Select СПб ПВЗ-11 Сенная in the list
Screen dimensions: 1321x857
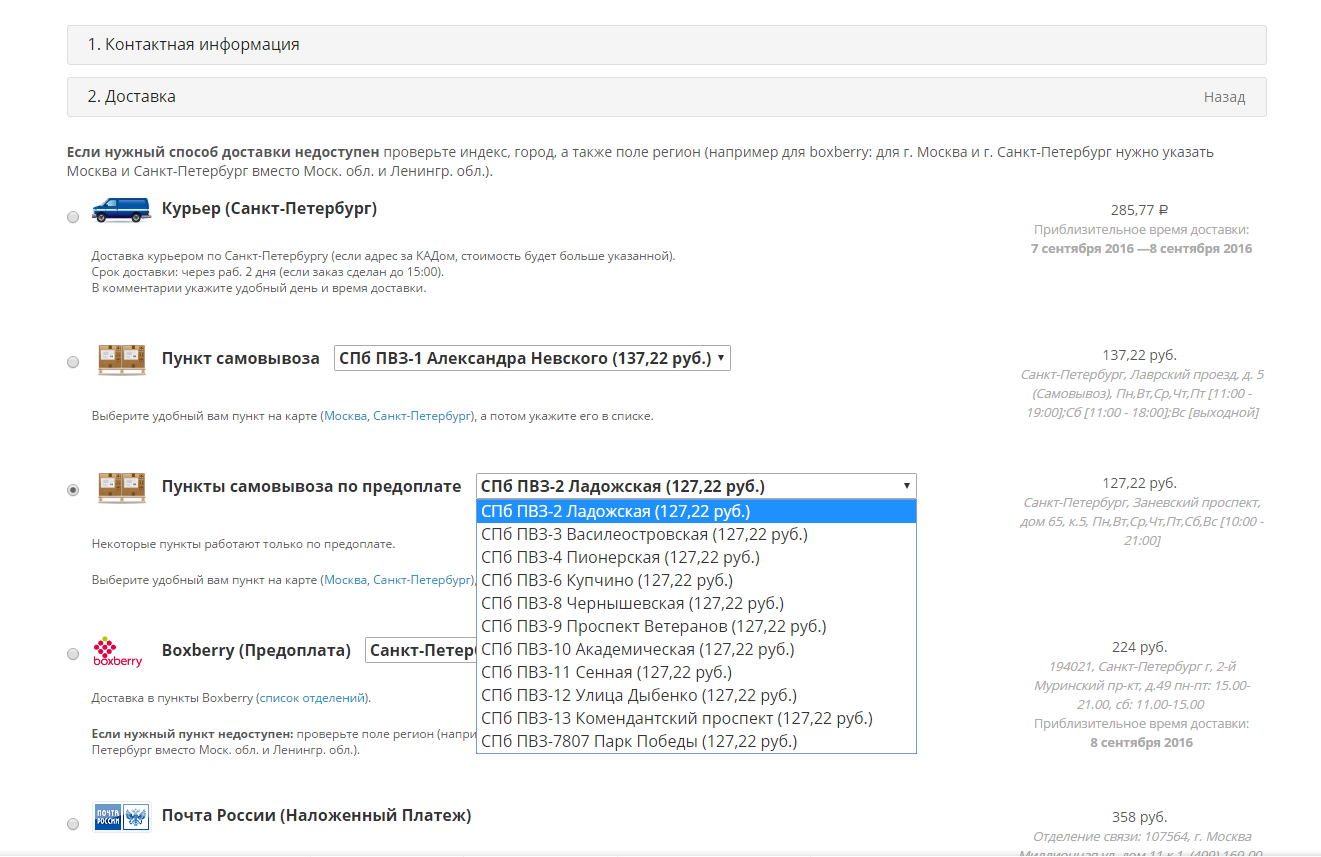[606, 673]
